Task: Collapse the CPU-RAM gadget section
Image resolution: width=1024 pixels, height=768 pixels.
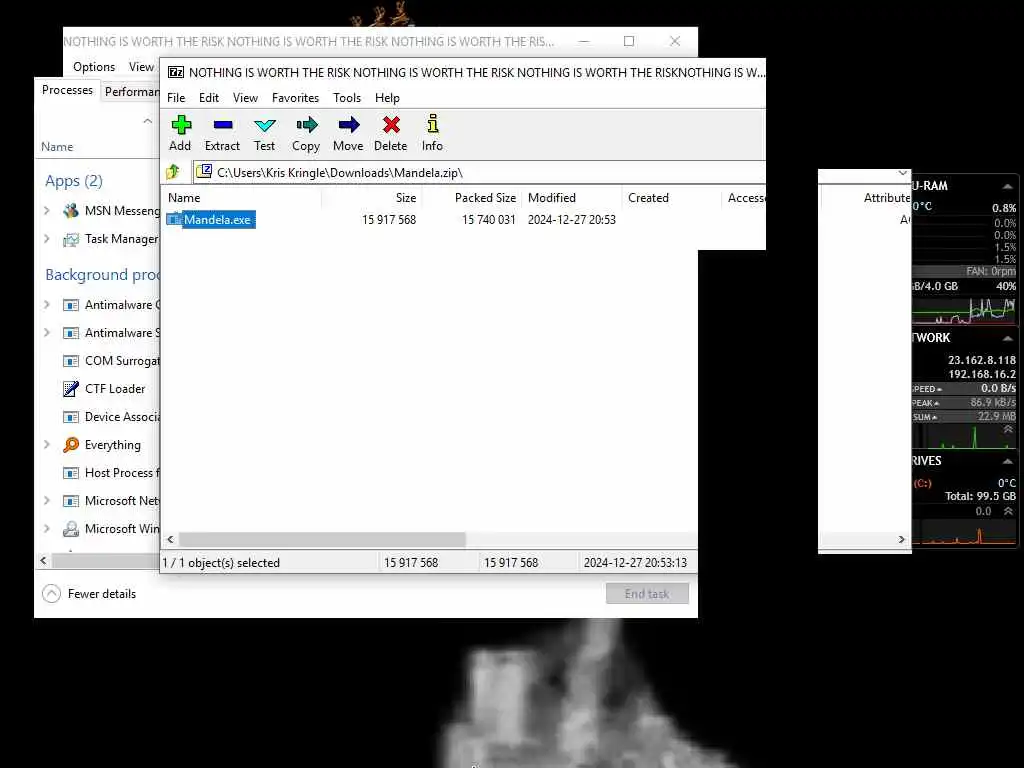Action: (1008, 186)
